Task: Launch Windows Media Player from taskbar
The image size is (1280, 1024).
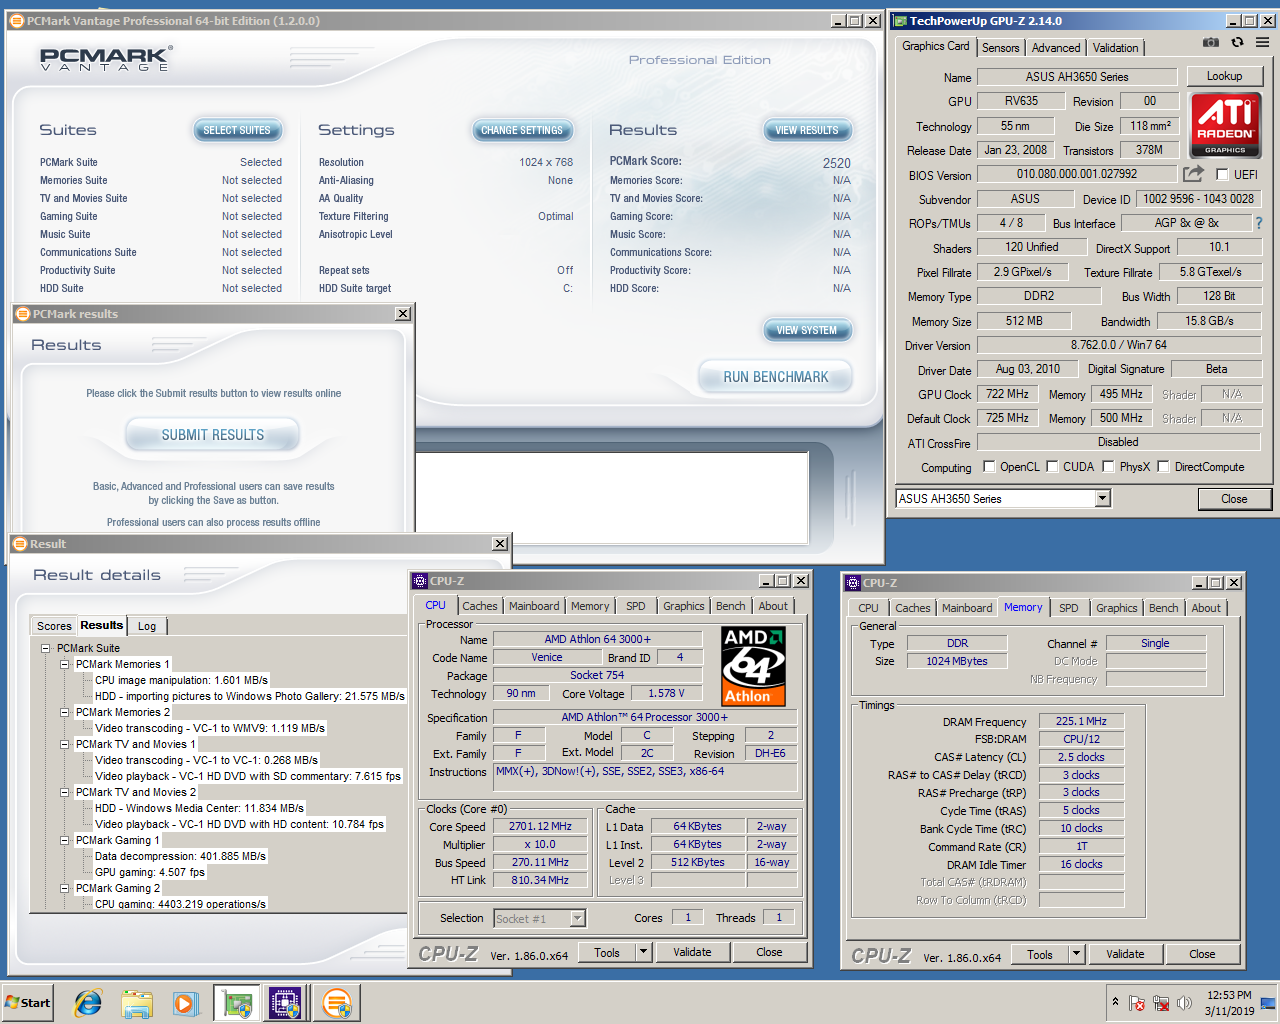Action: 185,1003
